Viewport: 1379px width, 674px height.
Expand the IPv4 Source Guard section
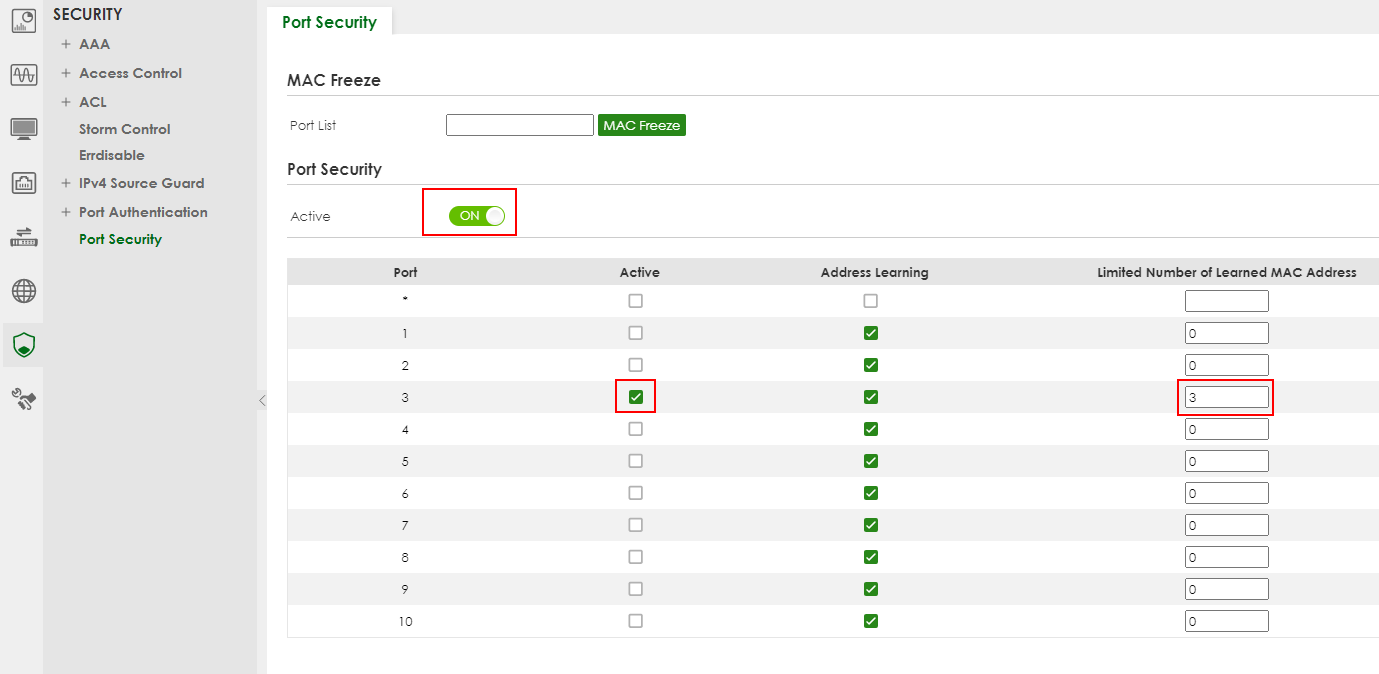tap(66, 183)
